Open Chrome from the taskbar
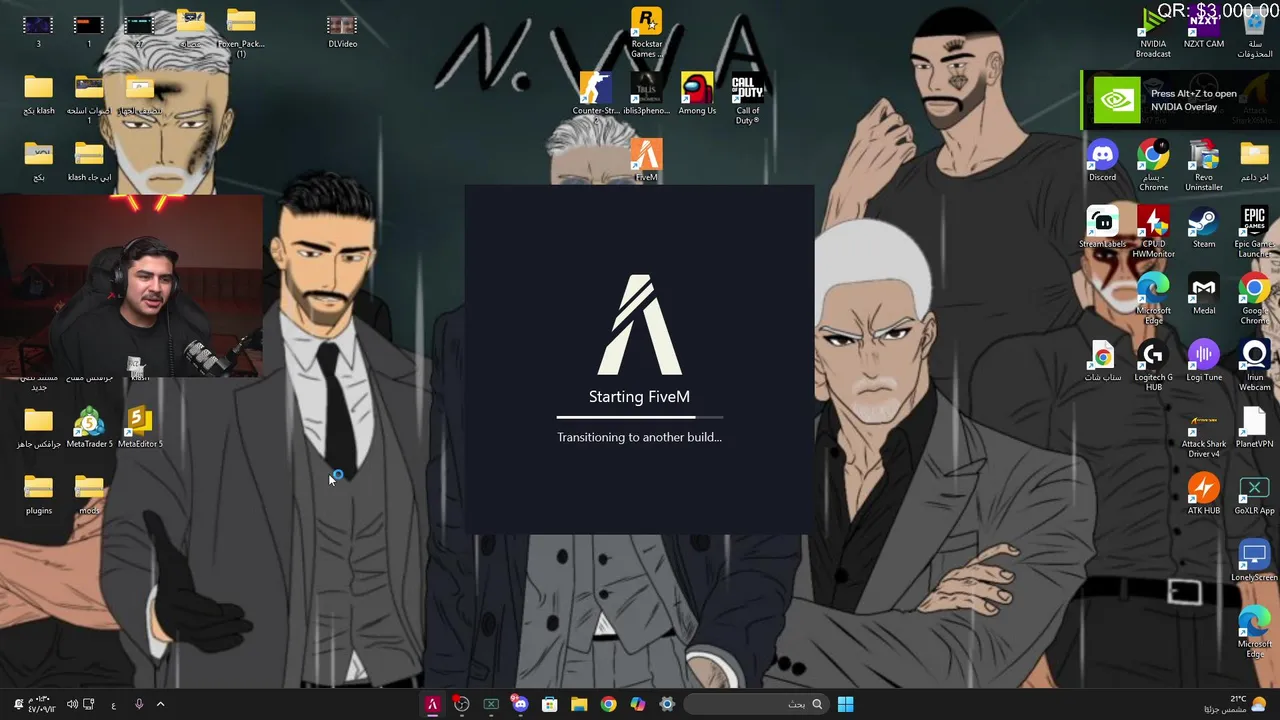 [608, 704]
